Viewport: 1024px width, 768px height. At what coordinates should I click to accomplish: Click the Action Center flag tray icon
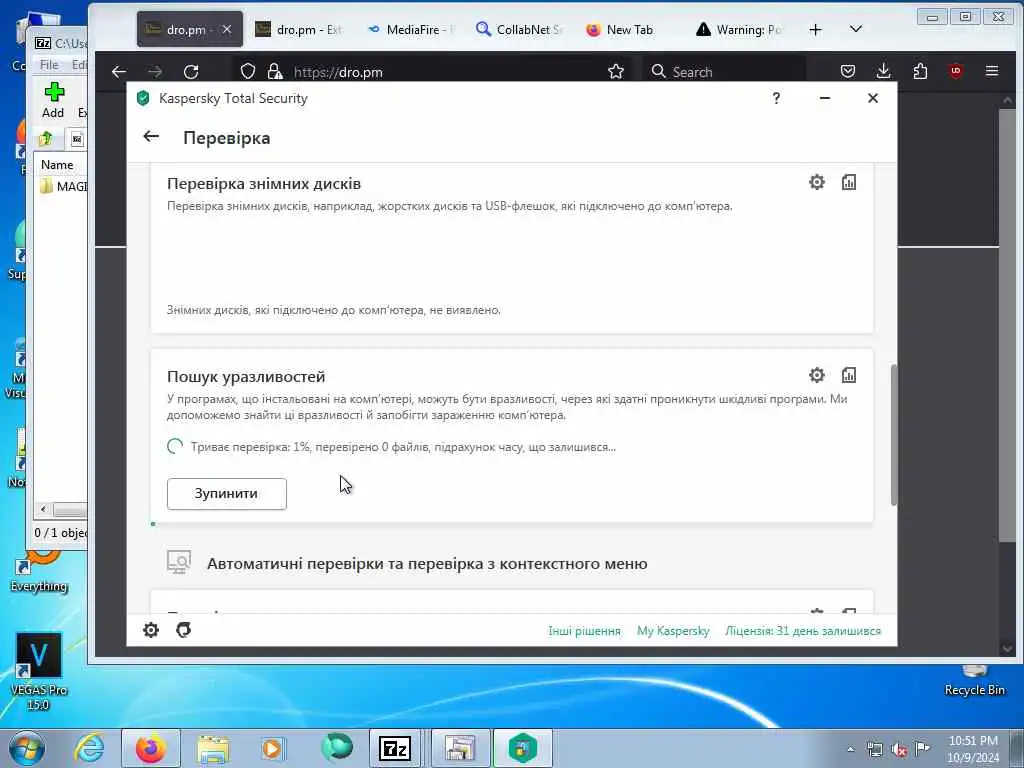922,749
